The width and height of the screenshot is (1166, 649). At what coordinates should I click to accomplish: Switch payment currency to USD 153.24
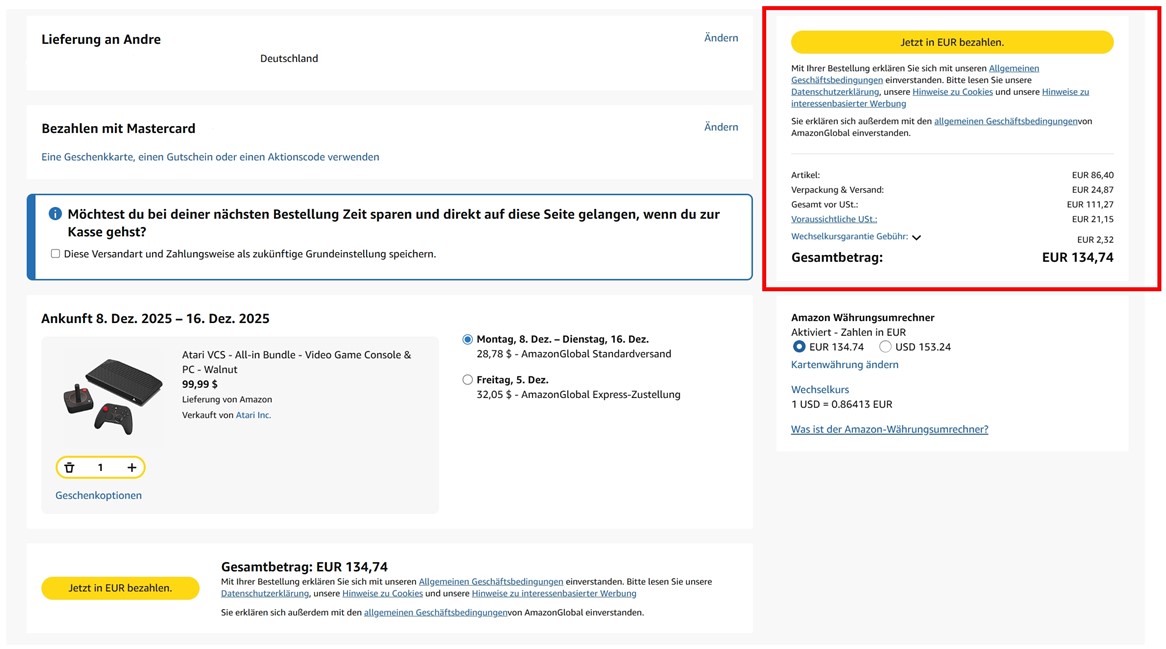coord(885,347)
